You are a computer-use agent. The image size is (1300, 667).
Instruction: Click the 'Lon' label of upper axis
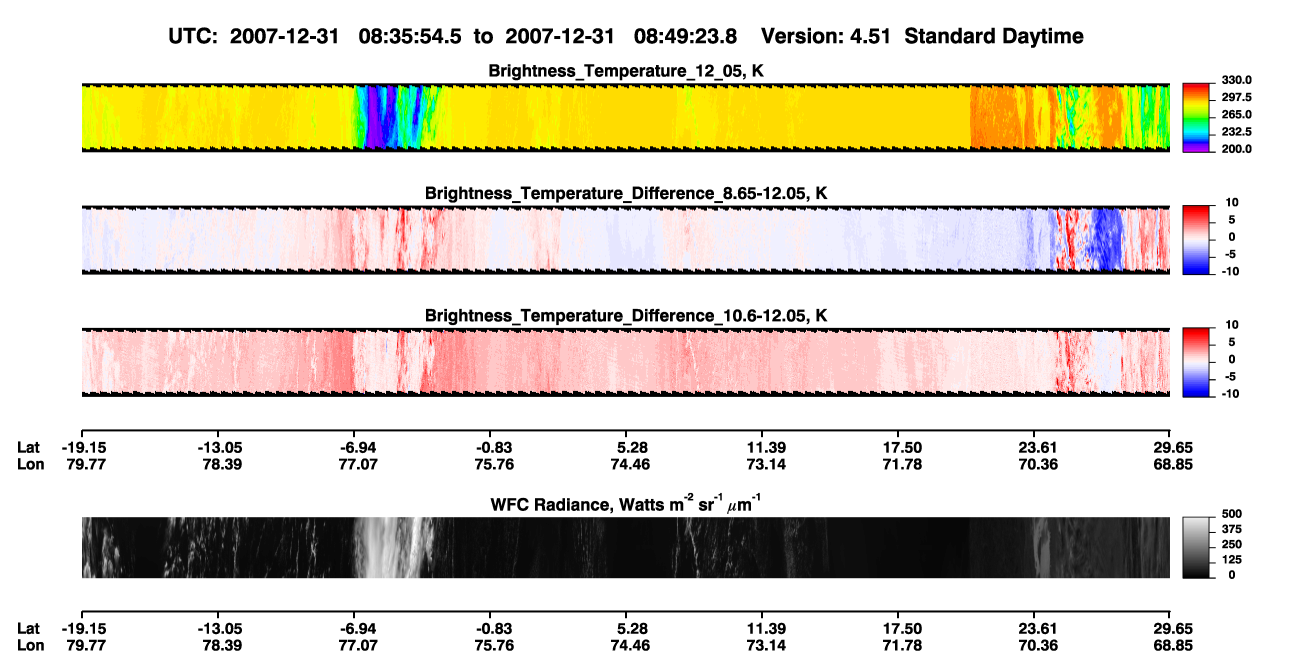coord(29,464)
